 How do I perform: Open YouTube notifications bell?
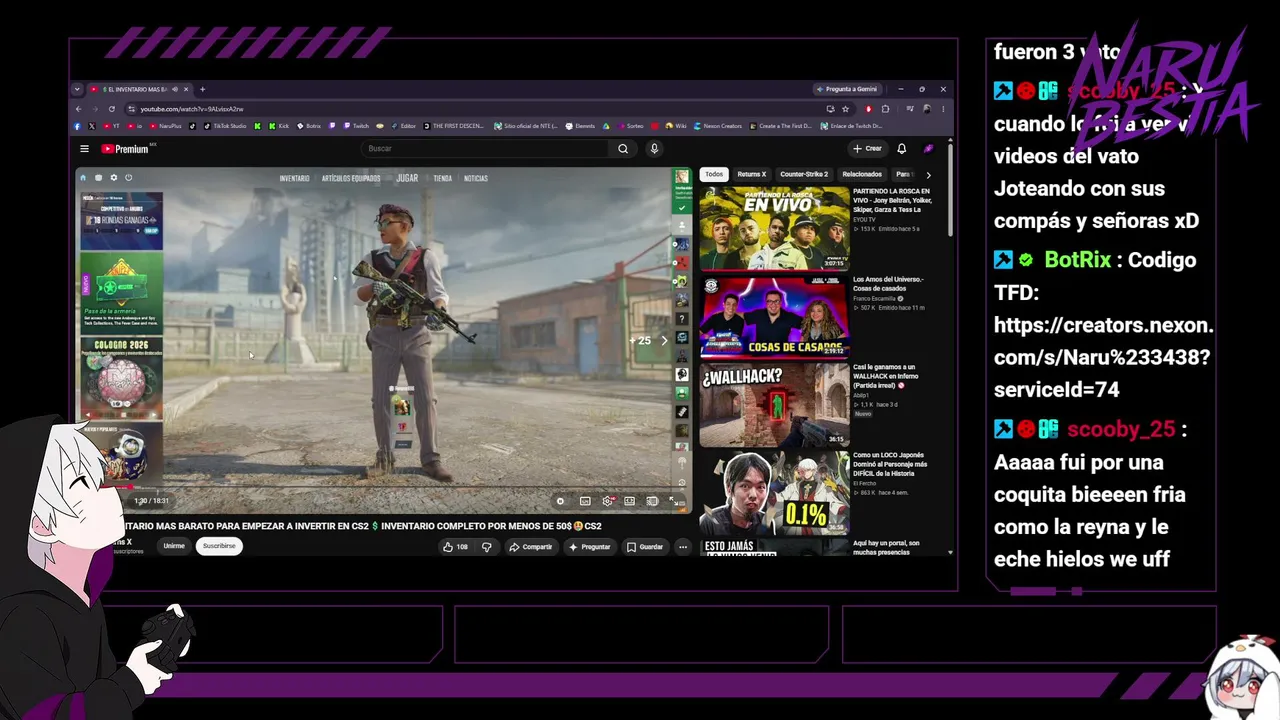[901, 149]
